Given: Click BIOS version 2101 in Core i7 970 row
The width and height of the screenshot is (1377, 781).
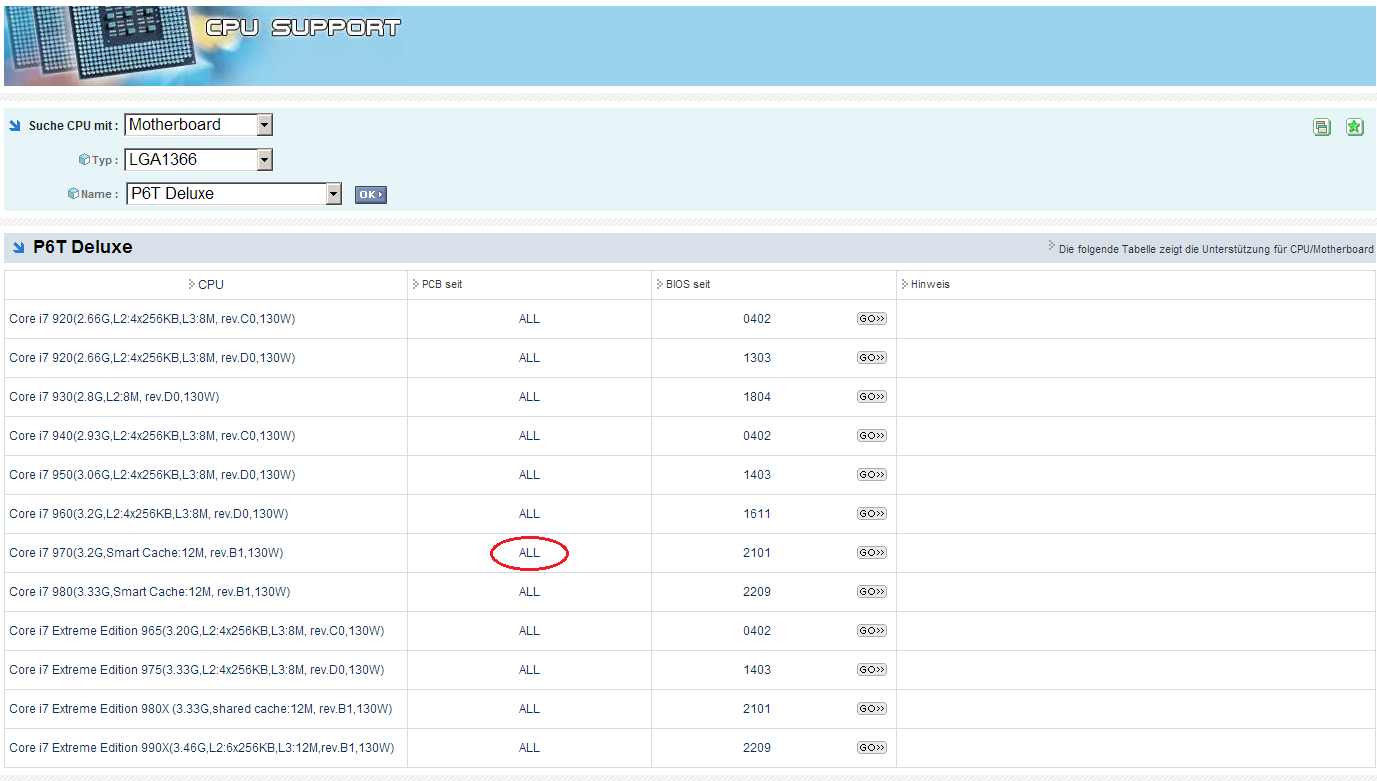Looking at the screenshot, I should pos(757,553).
